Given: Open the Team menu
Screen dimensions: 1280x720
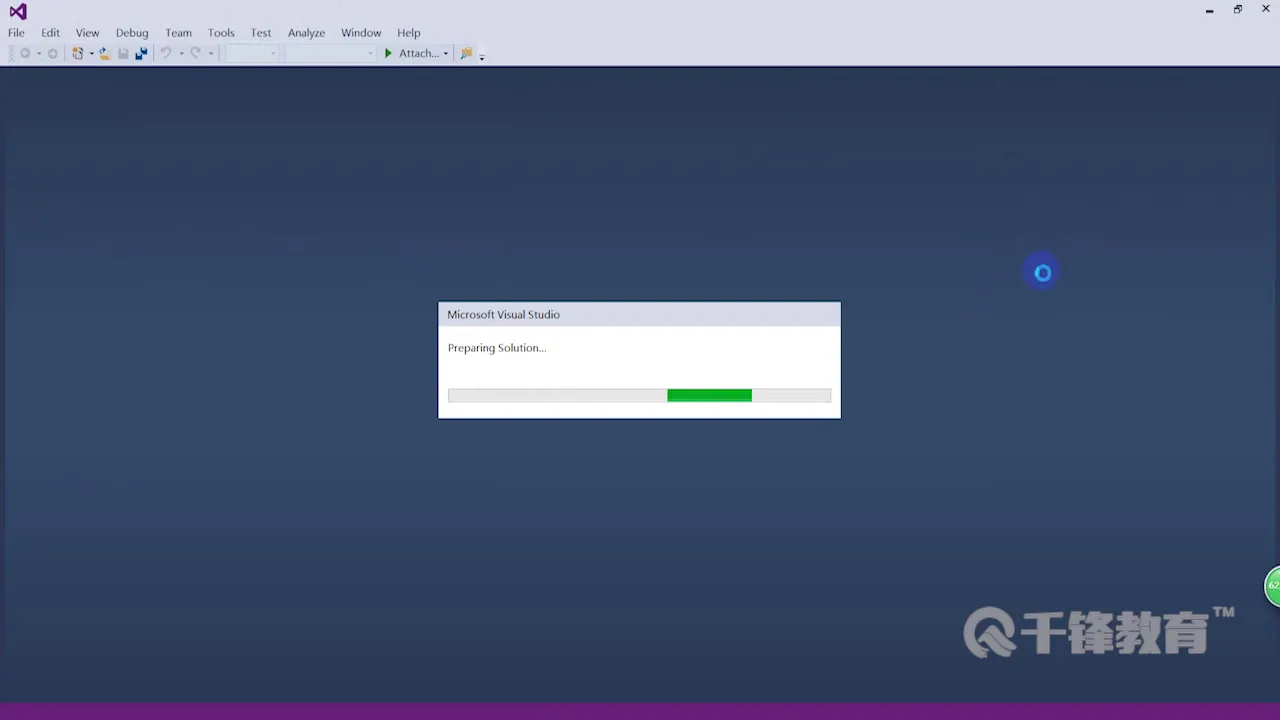Looking at the screenshot, I should point(178,33).
